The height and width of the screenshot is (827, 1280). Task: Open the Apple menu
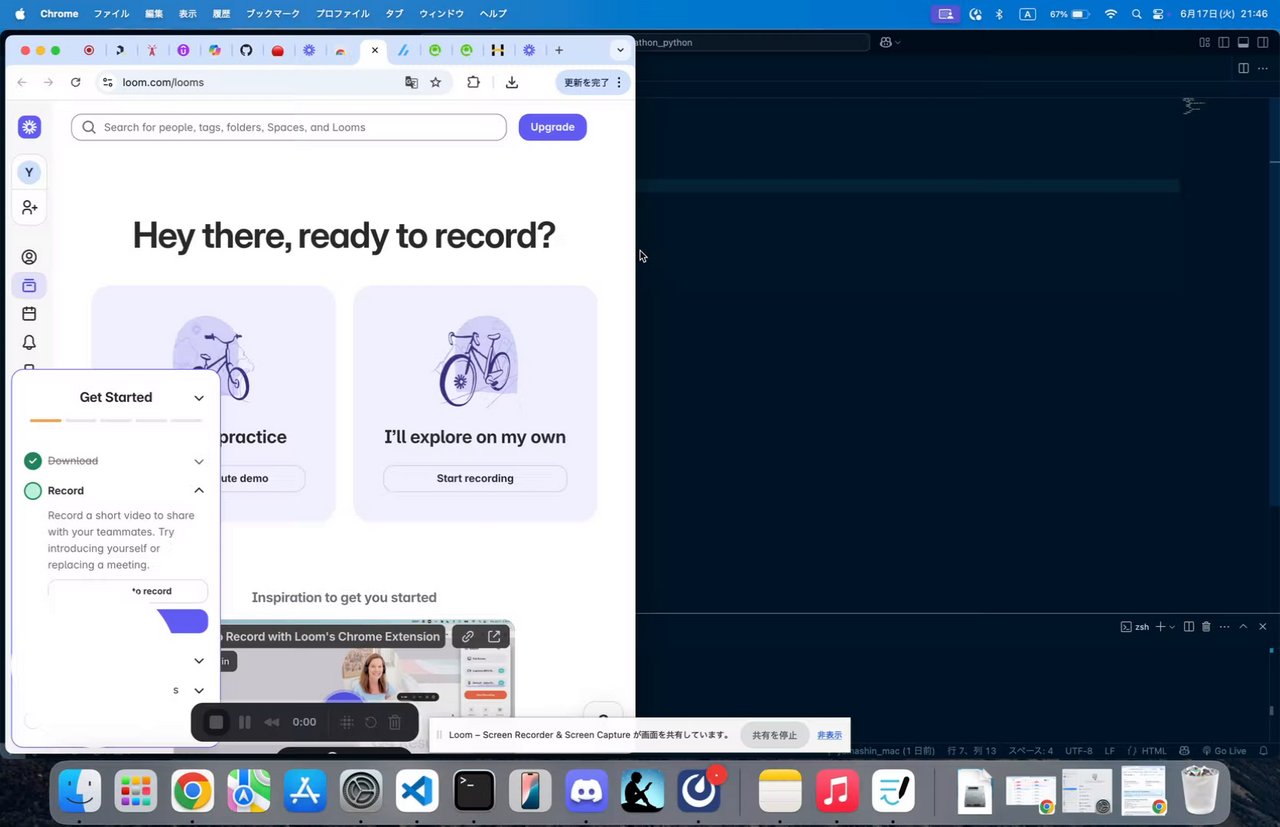coord(19,14)
